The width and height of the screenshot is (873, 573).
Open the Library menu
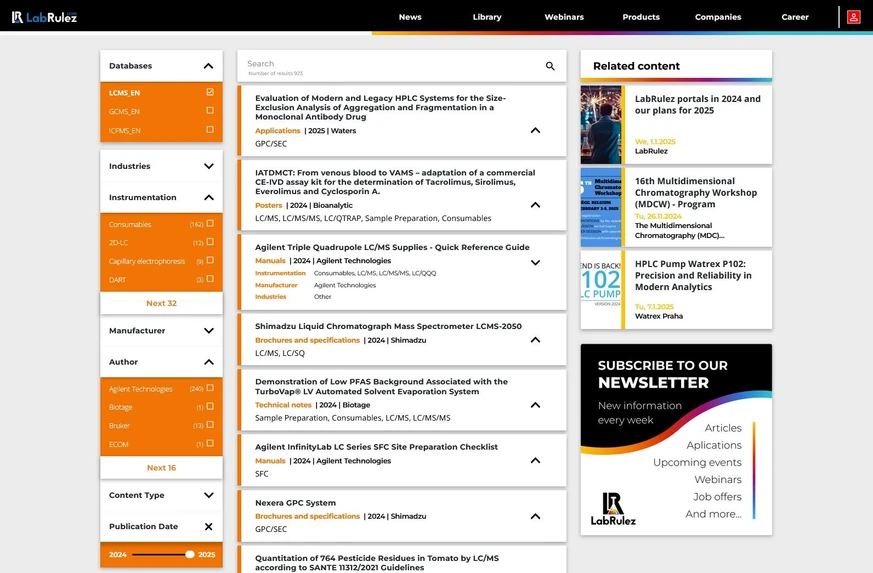tap(487, 17)
